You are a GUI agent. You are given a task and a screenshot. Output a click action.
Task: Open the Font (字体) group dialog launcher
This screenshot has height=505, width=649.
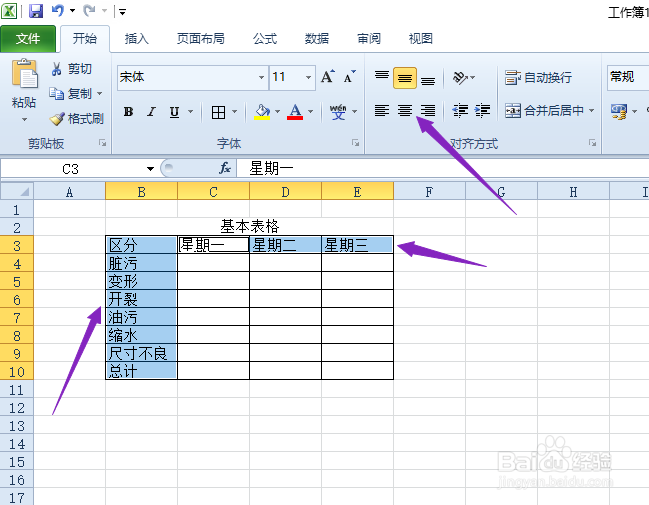(x=355, y=143)
